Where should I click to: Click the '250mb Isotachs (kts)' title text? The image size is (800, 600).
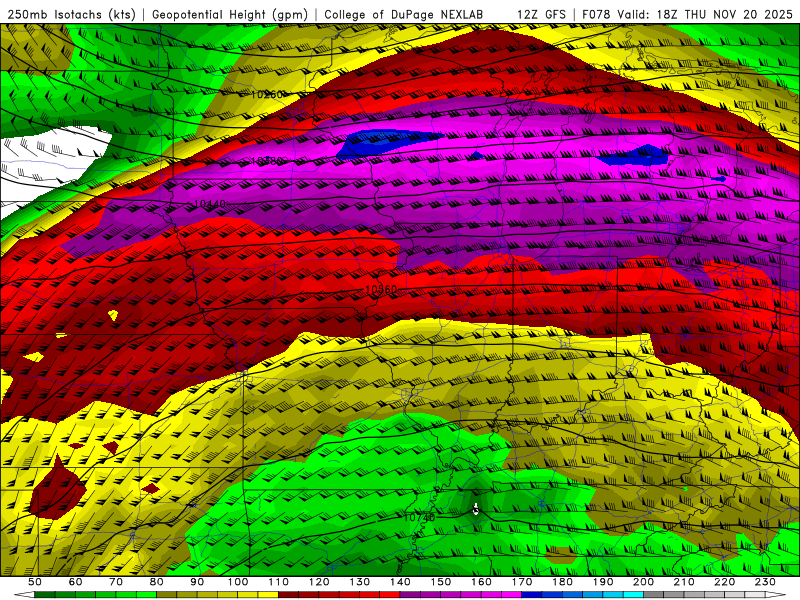point(71,14)
